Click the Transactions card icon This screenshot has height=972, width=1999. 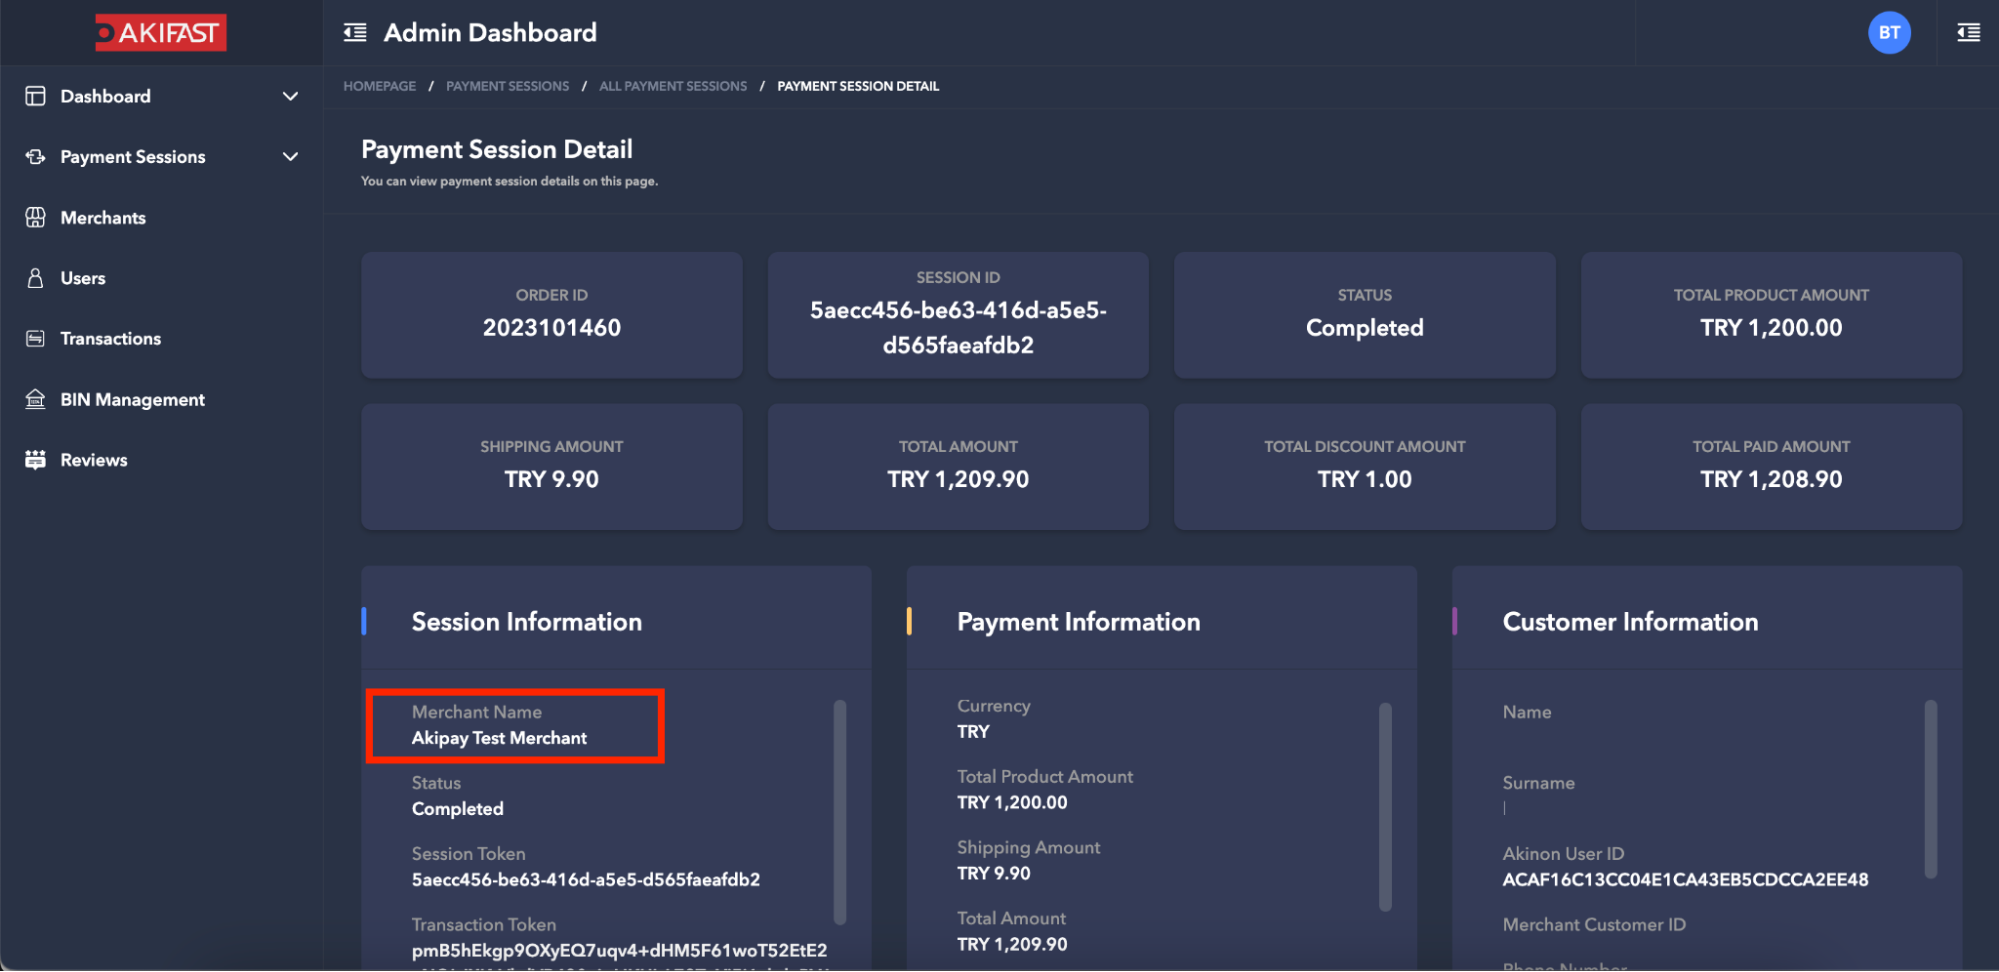[x=35, y=339]
